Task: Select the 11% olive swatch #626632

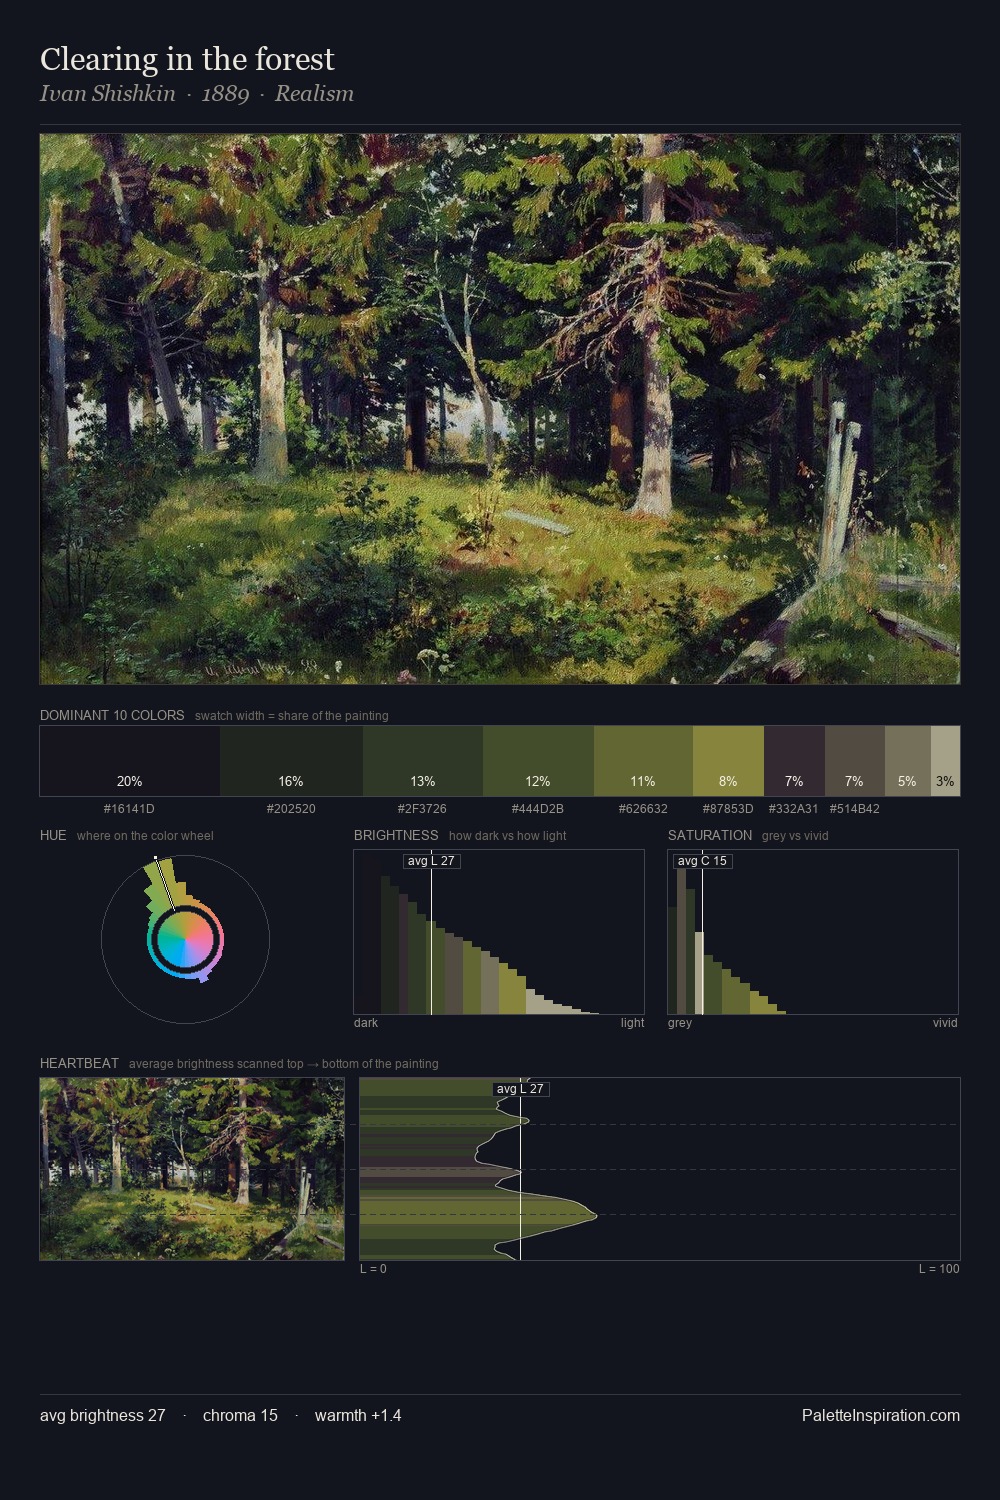Action: click(x=643, y=761)
